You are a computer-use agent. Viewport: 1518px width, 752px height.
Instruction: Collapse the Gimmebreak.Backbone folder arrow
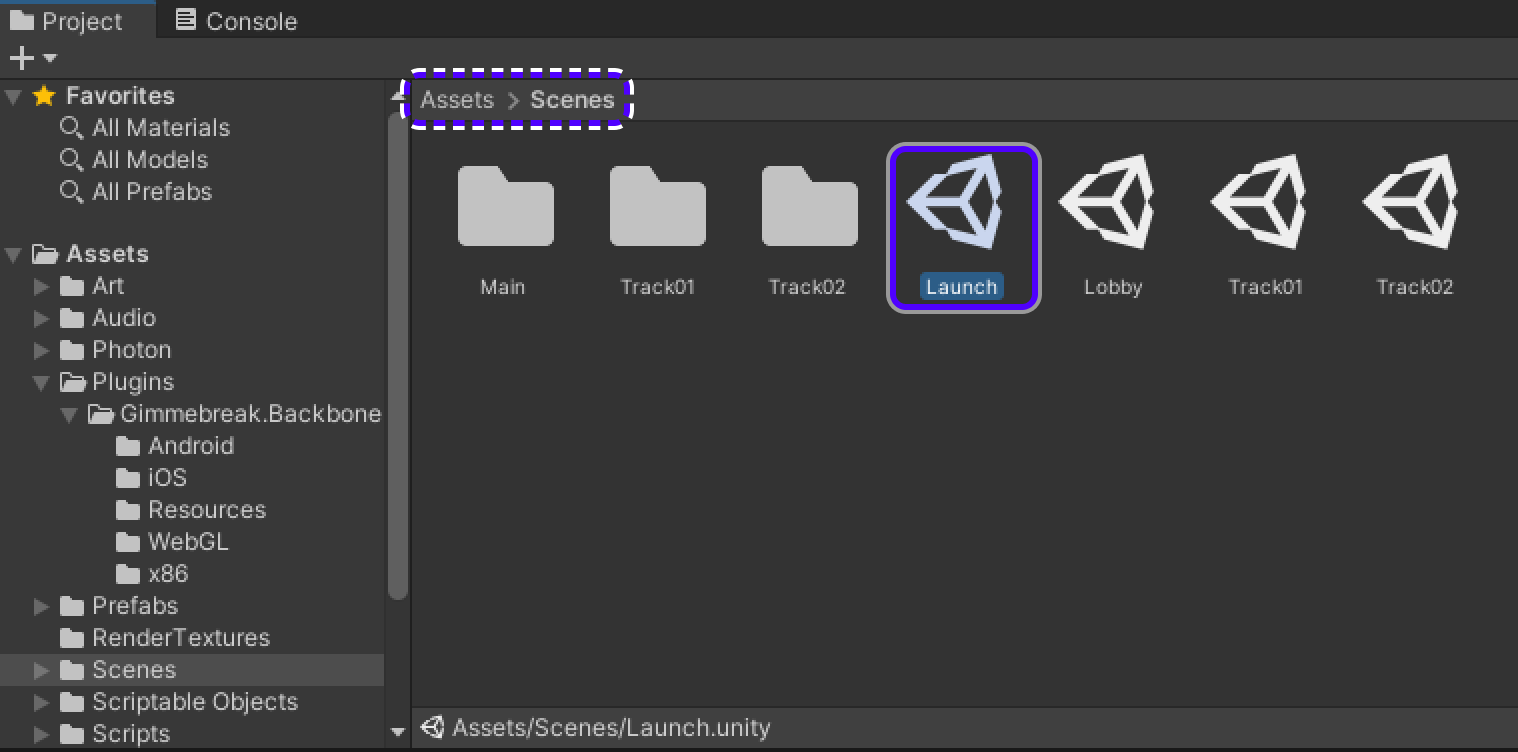[69, 415]
